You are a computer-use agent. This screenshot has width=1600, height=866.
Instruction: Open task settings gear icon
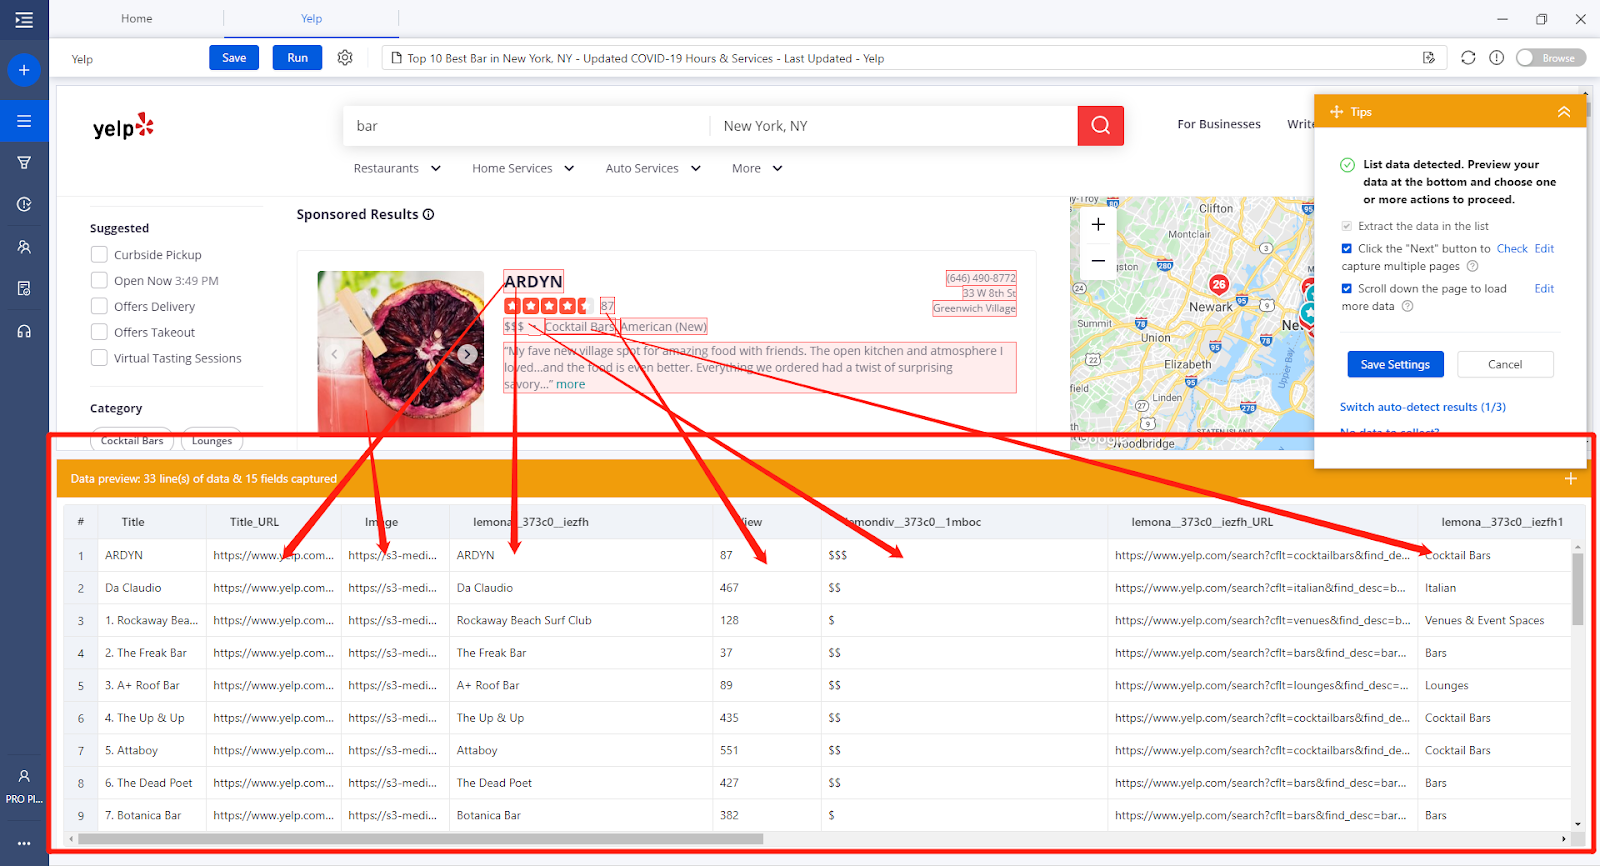click(345, 58)
